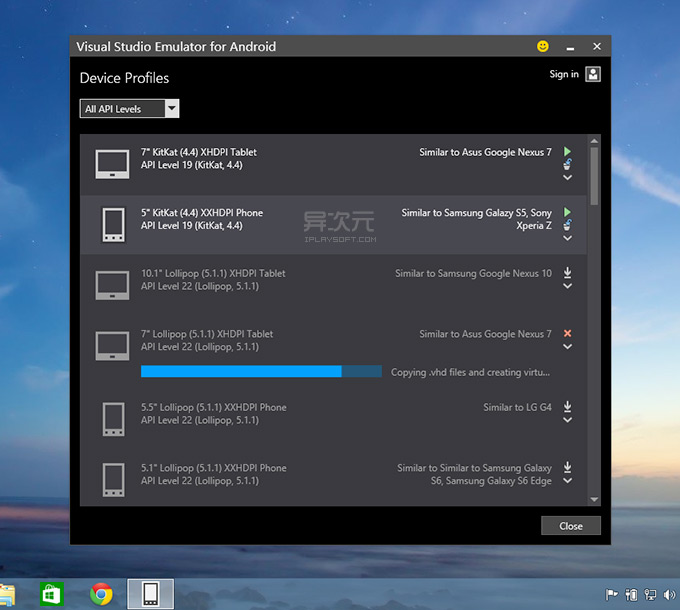680x610 pixels.
Task: Uninstall the 7" KitKat XHDPI Tablet profile
Action: (567, 164)
